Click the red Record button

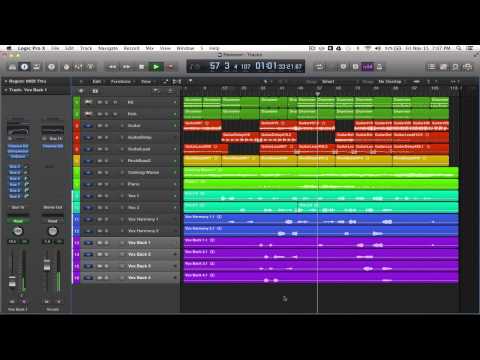tap(170, 67)
